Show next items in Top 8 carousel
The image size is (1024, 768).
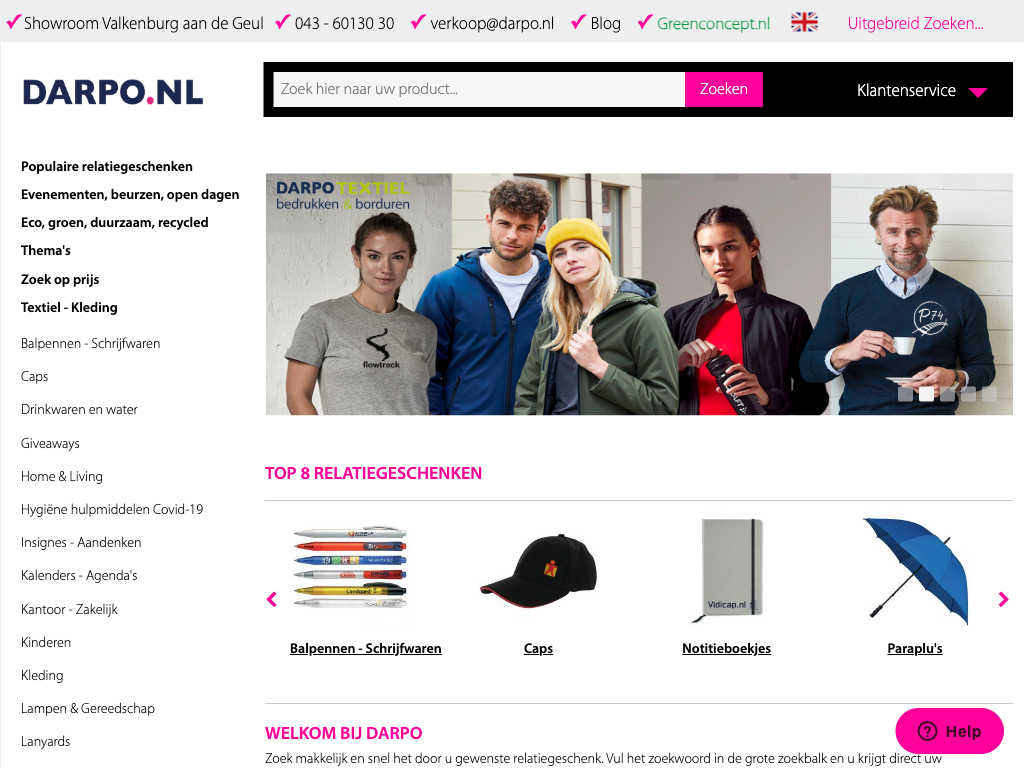pyautogui.click(x=1003, y=599)
